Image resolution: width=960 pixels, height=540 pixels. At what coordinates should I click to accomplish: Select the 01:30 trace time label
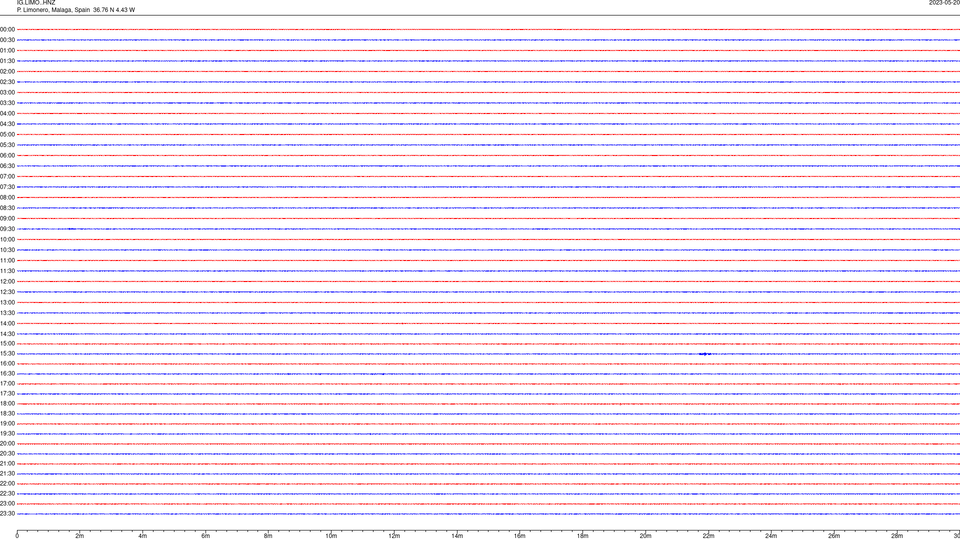tap(7, 61)
